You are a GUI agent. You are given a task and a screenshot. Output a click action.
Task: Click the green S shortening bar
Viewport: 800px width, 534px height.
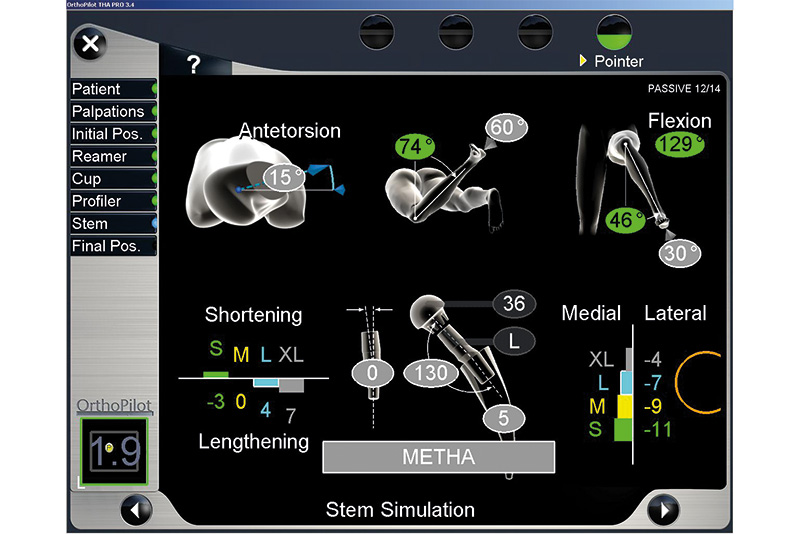(x=216, y=375)
